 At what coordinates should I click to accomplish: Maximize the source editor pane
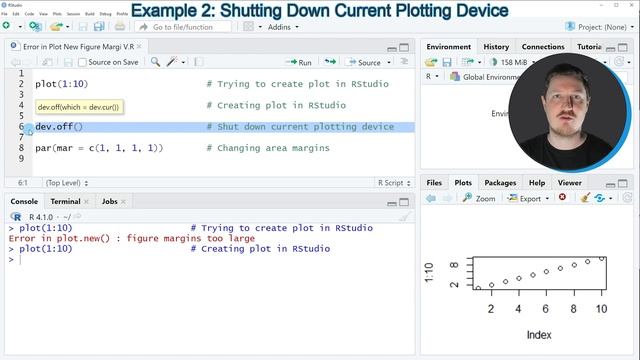[x=404, y=48]
